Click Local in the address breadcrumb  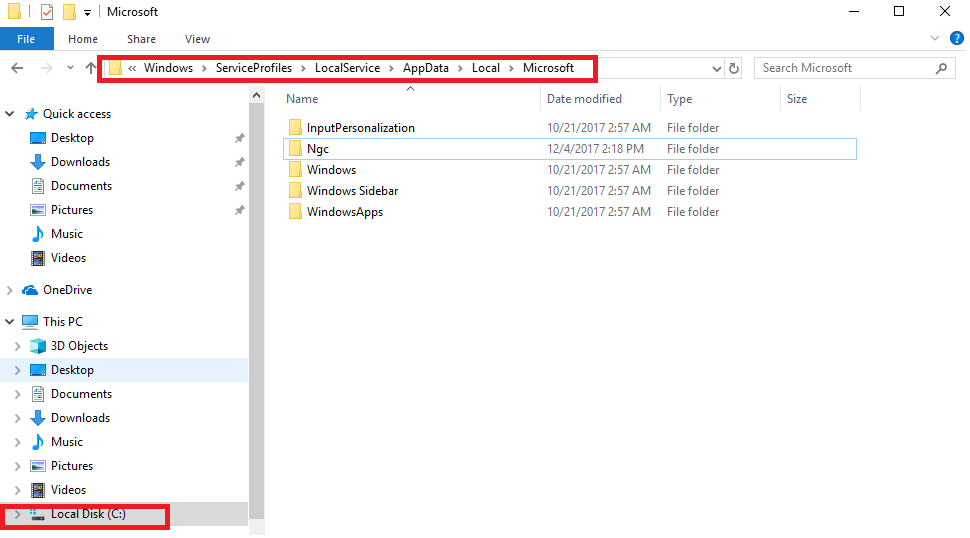point(486,68)
